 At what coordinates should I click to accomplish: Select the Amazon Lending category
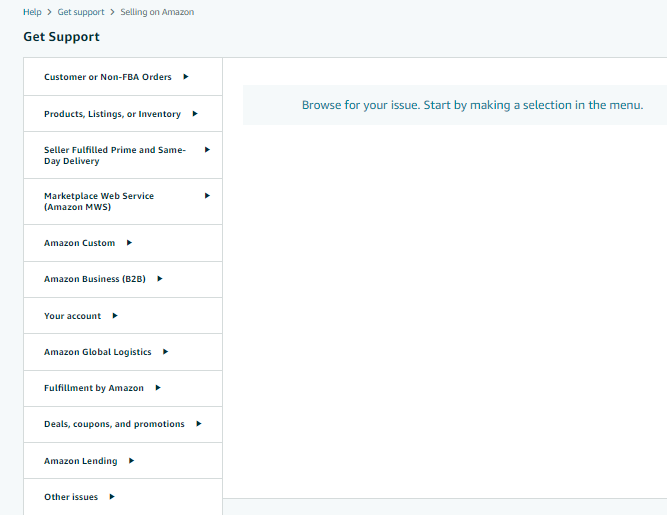click(x=123, y=461)
